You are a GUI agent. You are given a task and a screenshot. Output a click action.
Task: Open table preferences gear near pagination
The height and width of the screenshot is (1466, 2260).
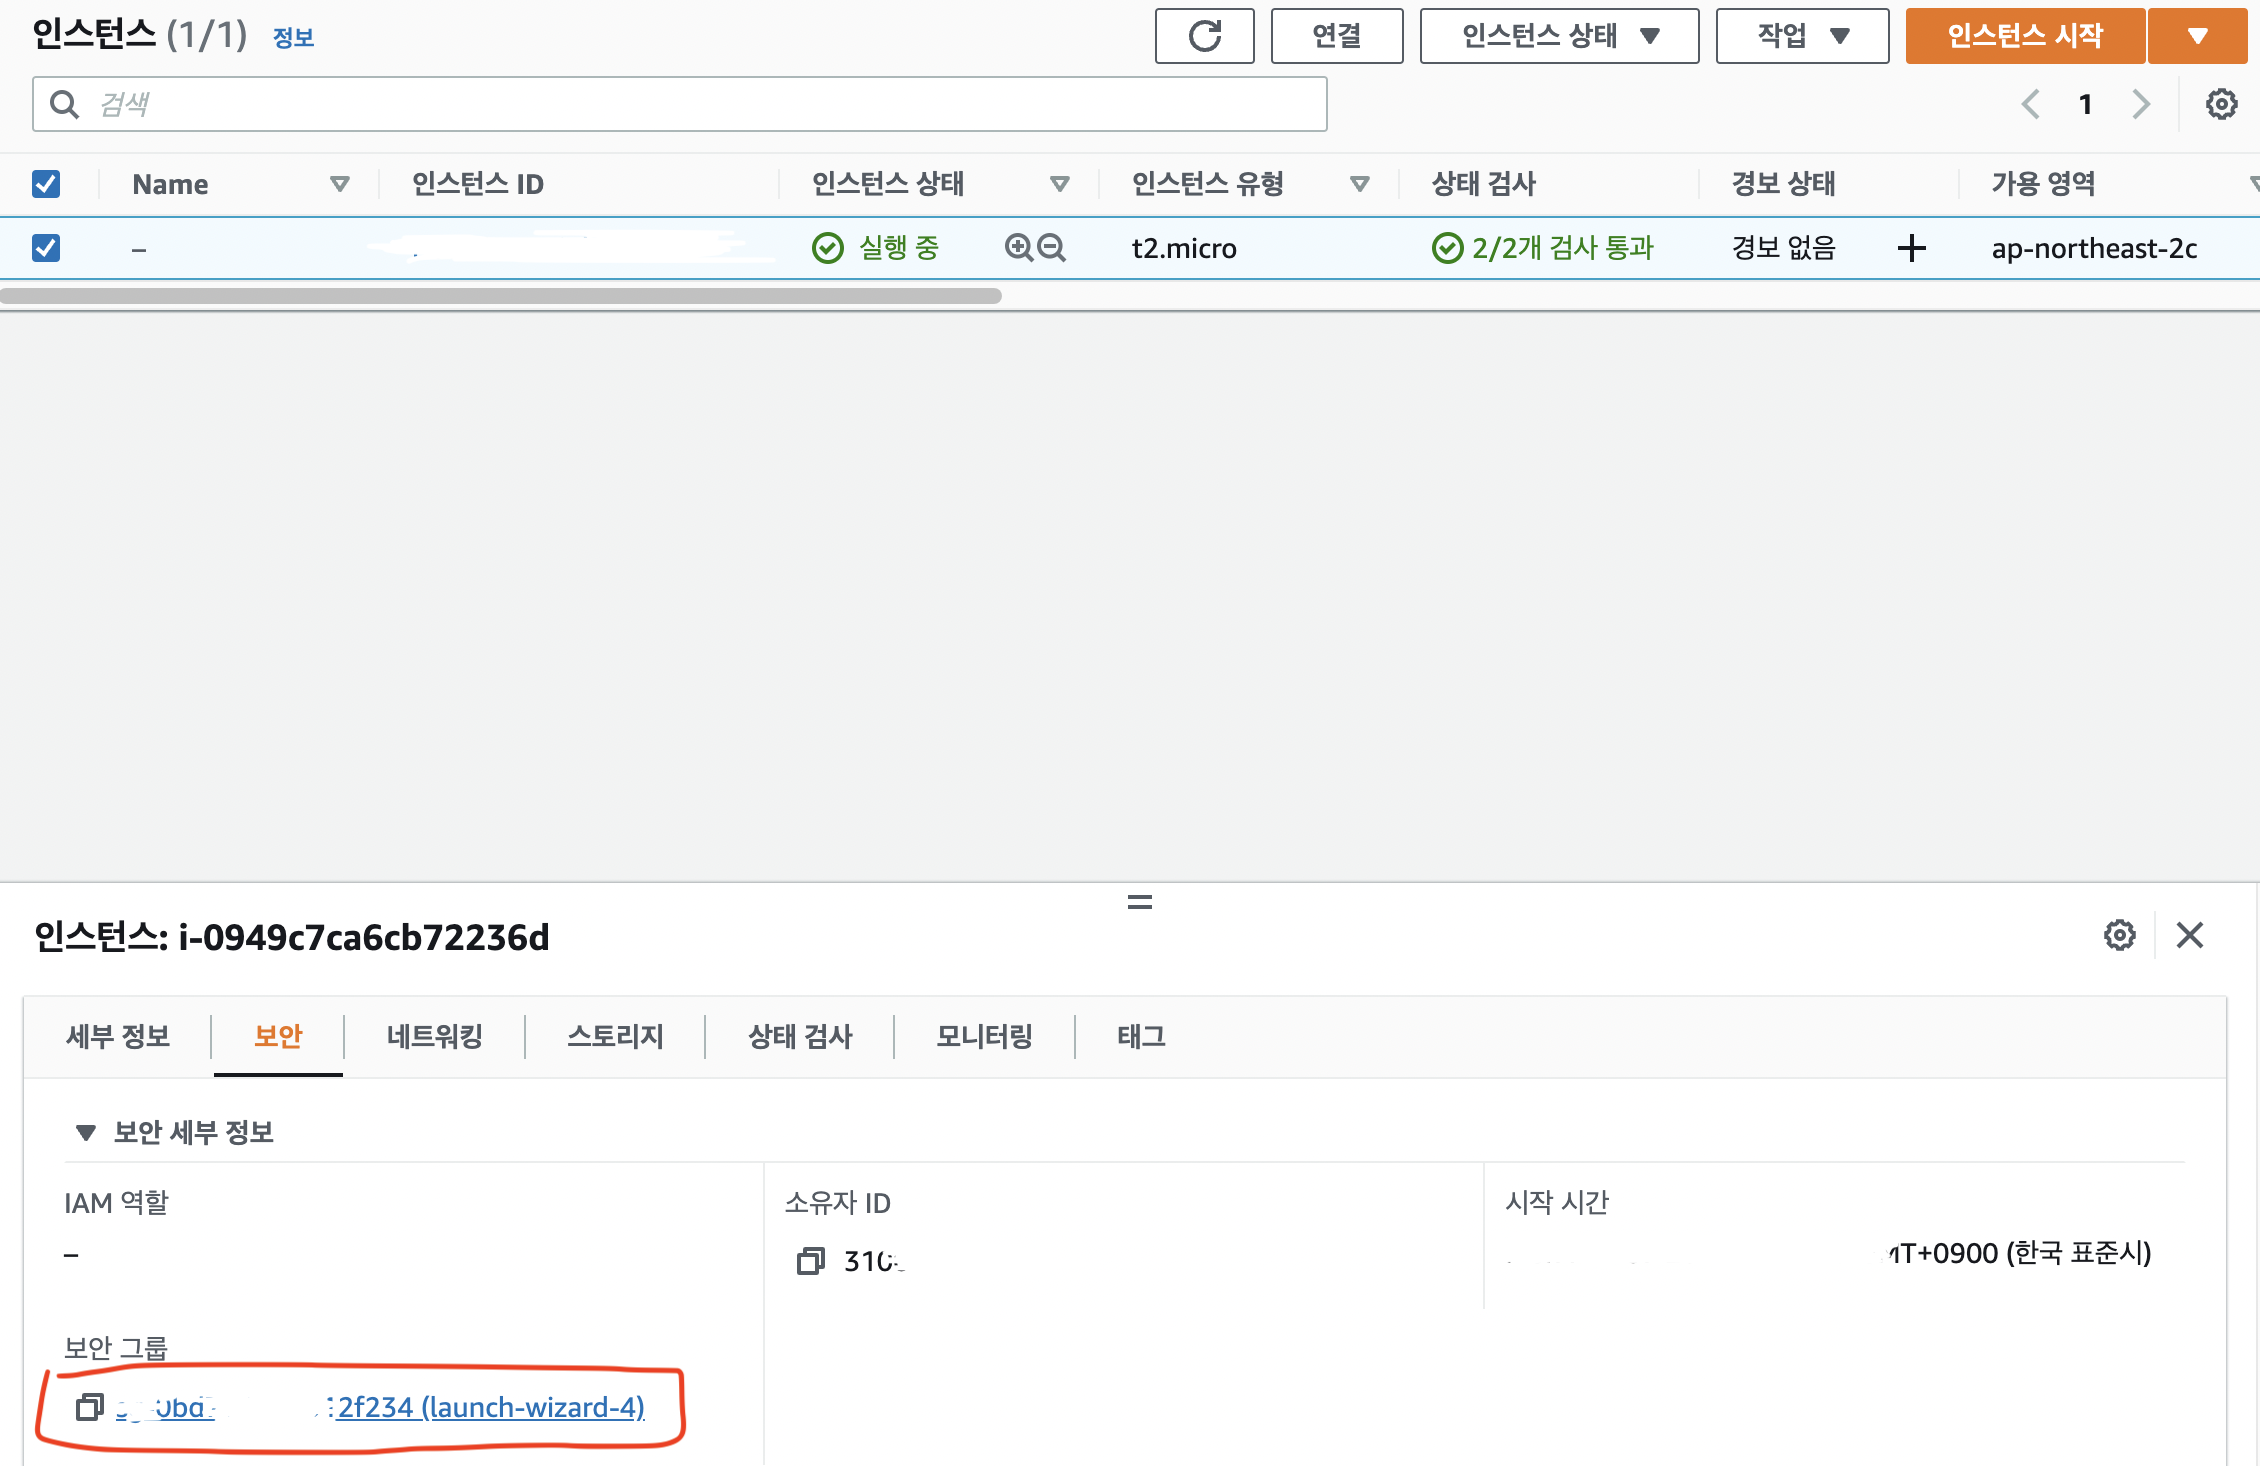point(2221,104)
